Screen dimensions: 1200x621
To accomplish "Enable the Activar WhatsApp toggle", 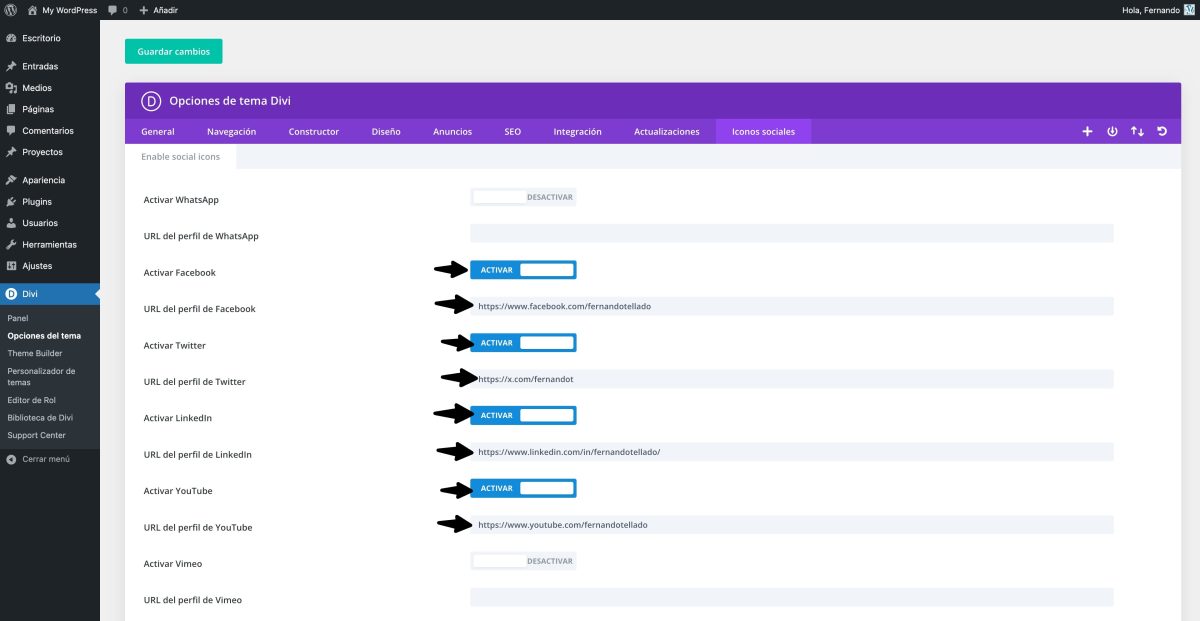I will point(522,196).
